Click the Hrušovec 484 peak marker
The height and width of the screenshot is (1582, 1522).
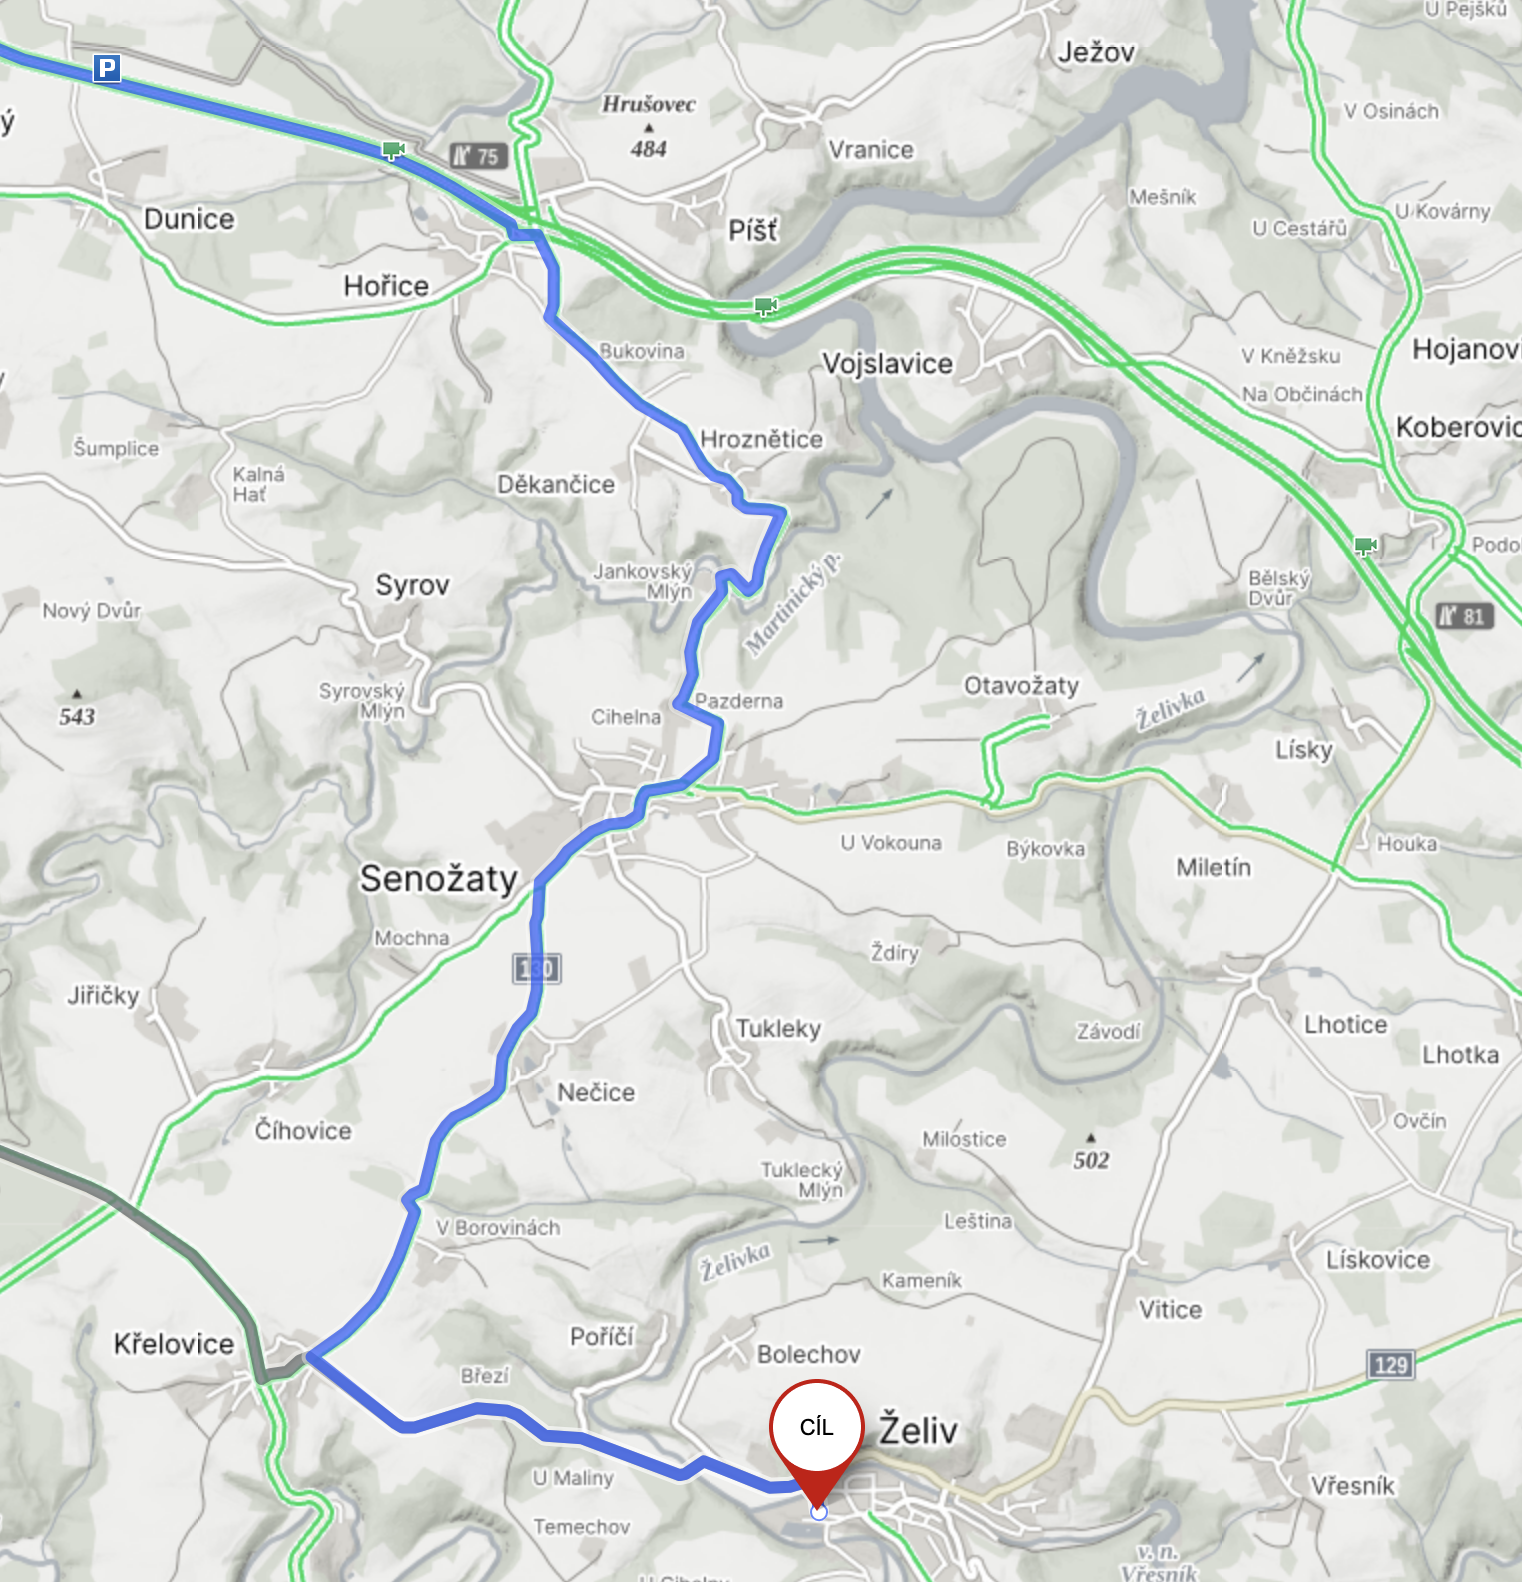[x=649, y=127]
